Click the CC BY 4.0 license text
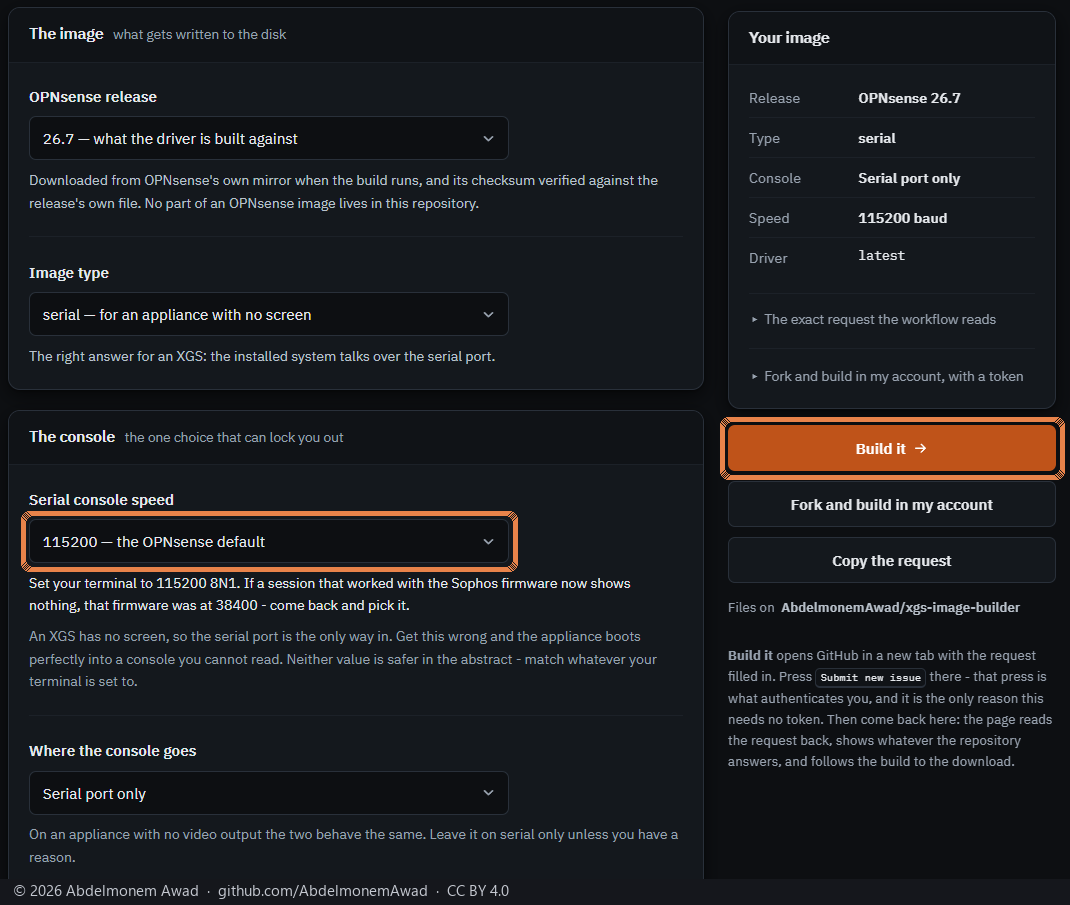This screenshot has width=1070, height=905. pos(478,891)
